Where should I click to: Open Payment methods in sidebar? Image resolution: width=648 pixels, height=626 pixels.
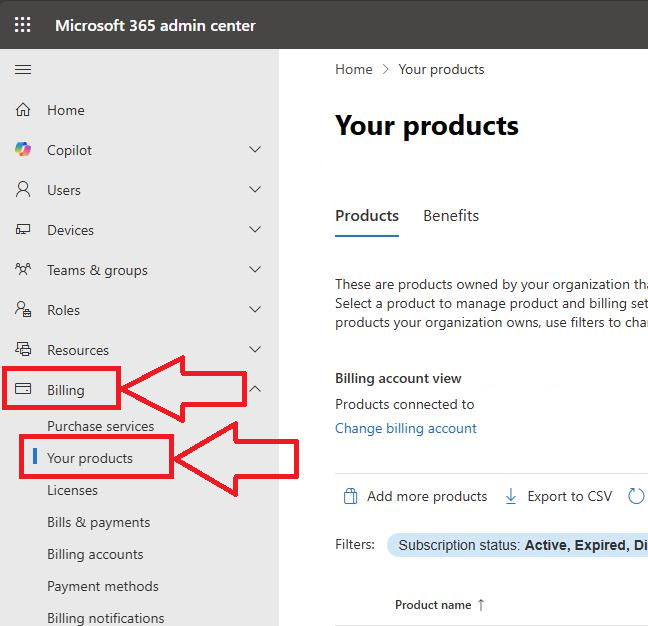click(103, 586)
